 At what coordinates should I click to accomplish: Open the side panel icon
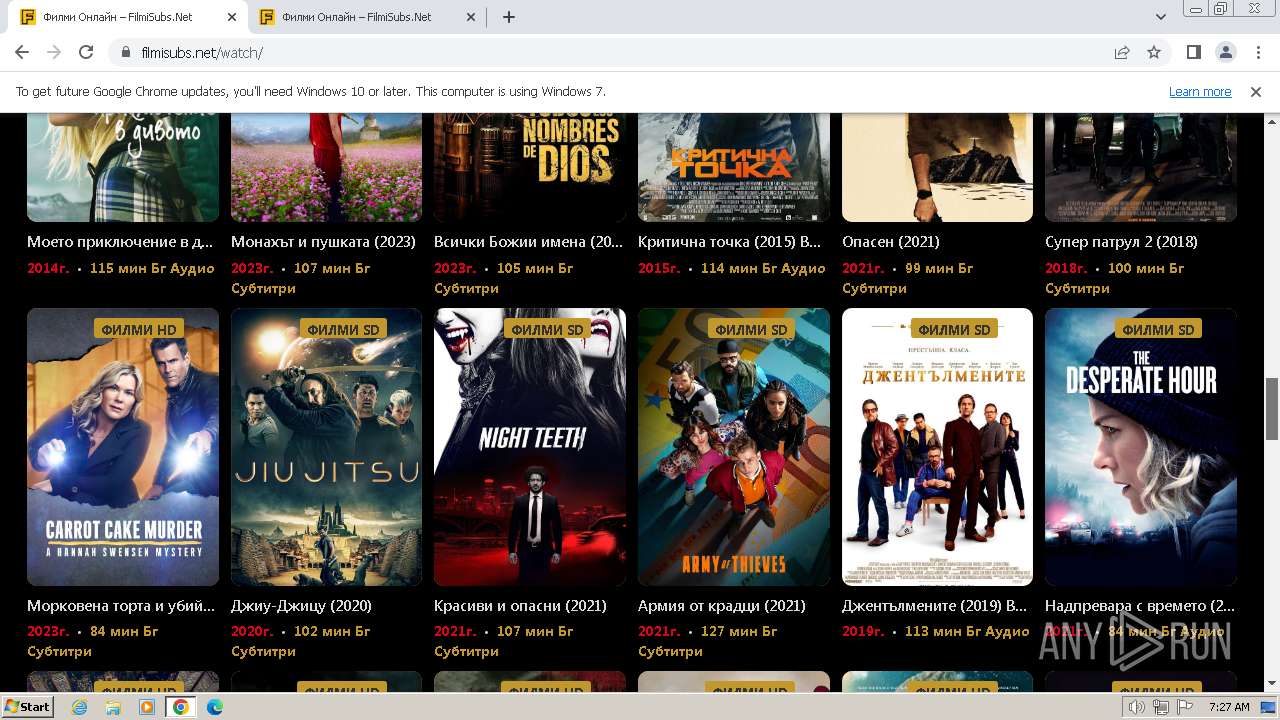(1194, 52)
